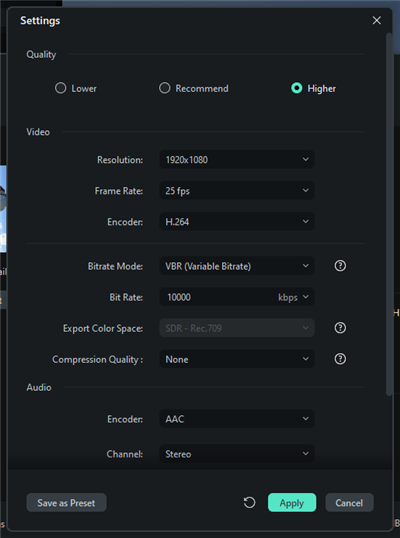Click the Export Color Space: label

click(x=103, y=328)
